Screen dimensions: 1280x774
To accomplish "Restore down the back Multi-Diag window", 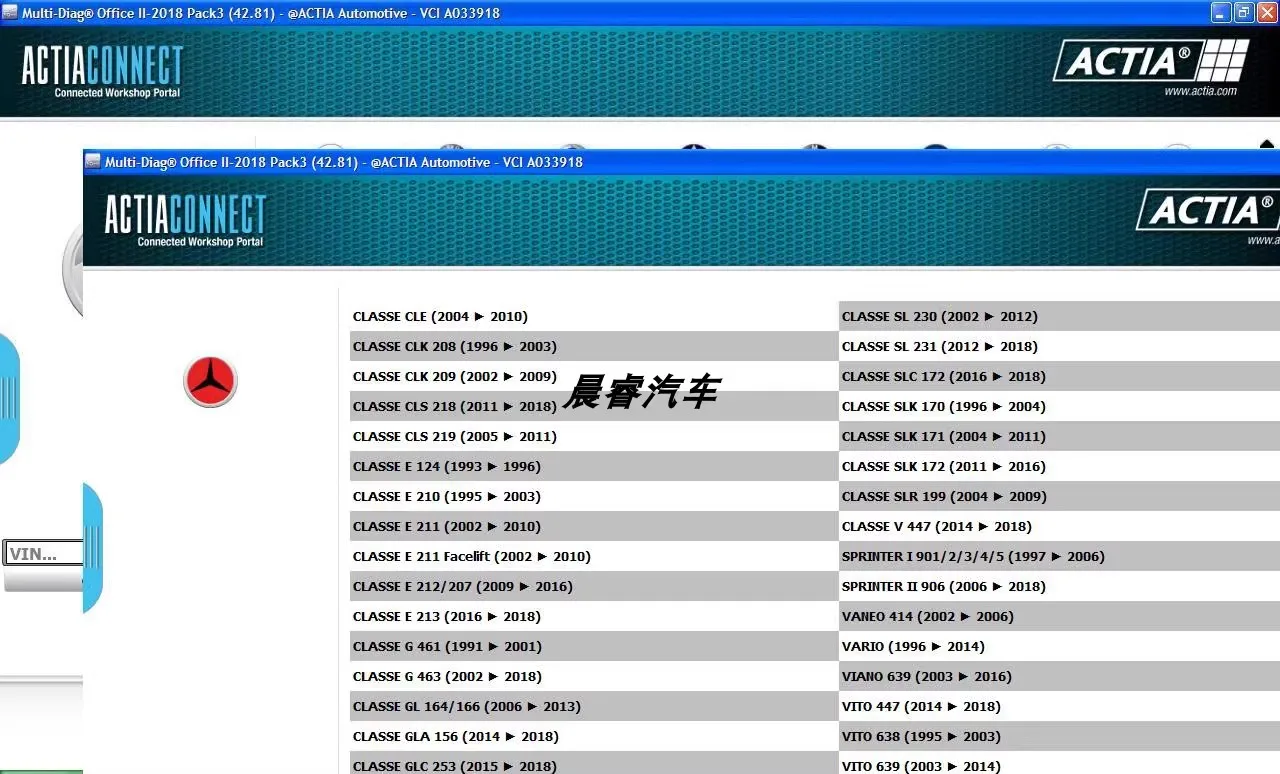I will (x=1244, y=13).
